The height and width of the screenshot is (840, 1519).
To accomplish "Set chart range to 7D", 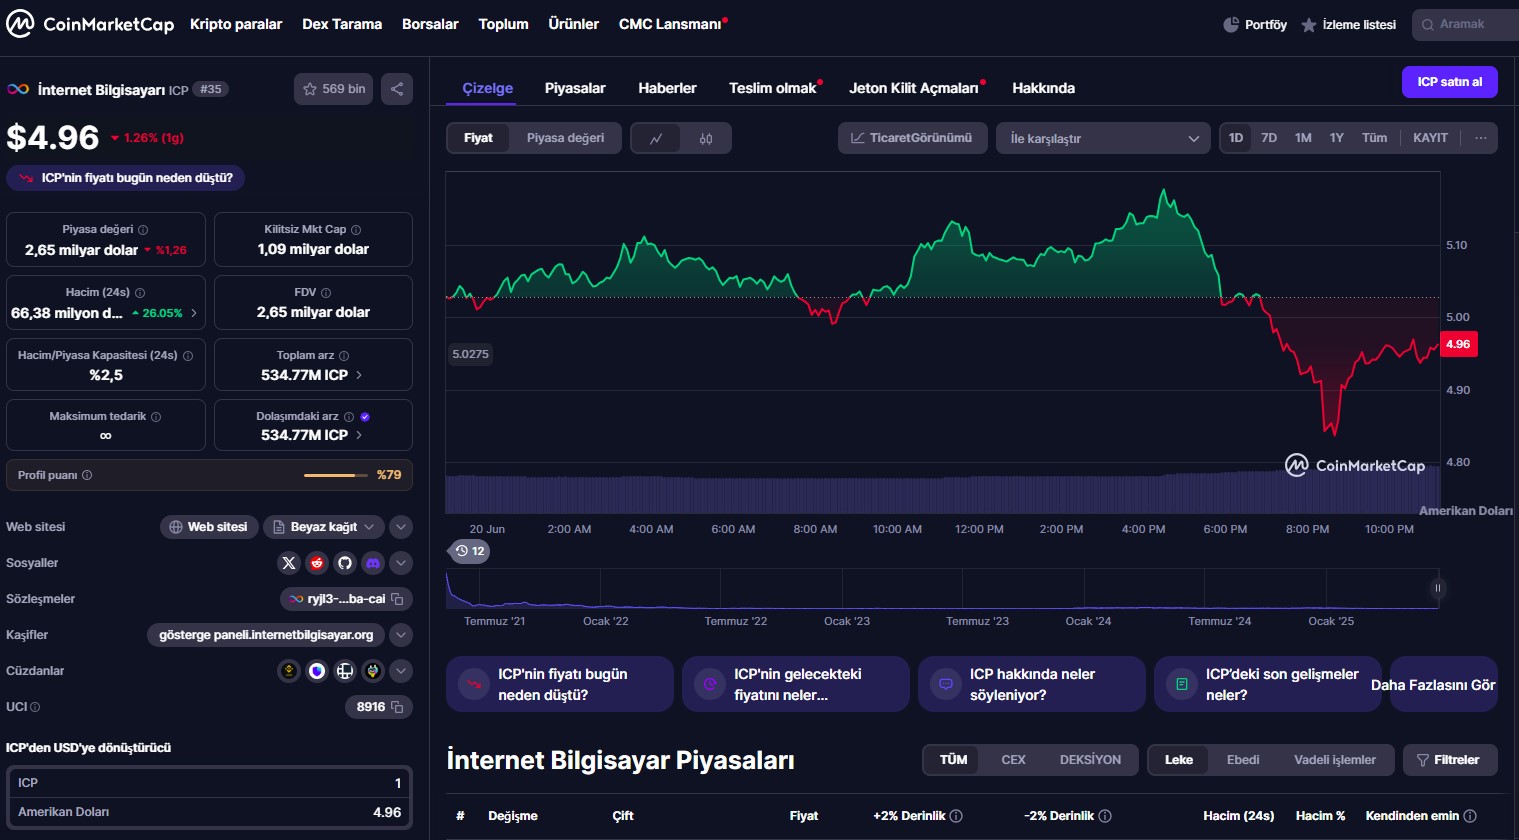I will (1269, 138).
